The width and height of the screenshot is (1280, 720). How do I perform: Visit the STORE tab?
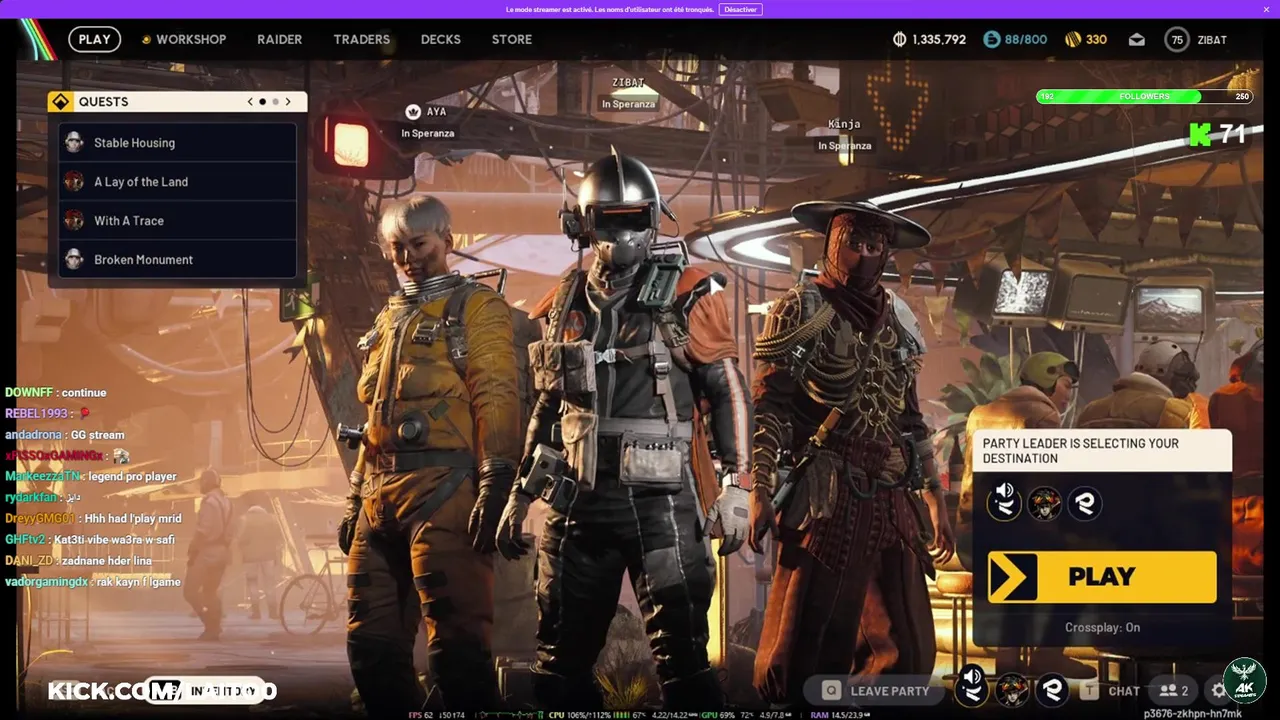[x=511, y=40]
